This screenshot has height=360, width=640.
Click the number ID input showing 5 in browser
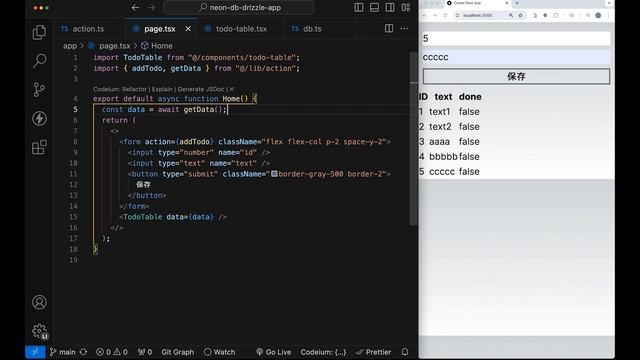point(516,38)
